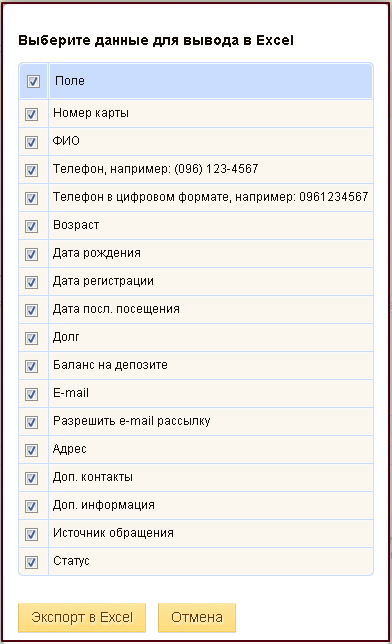
Task: Uncheck the Номер карты checkbox
Action: click(32, 114)
